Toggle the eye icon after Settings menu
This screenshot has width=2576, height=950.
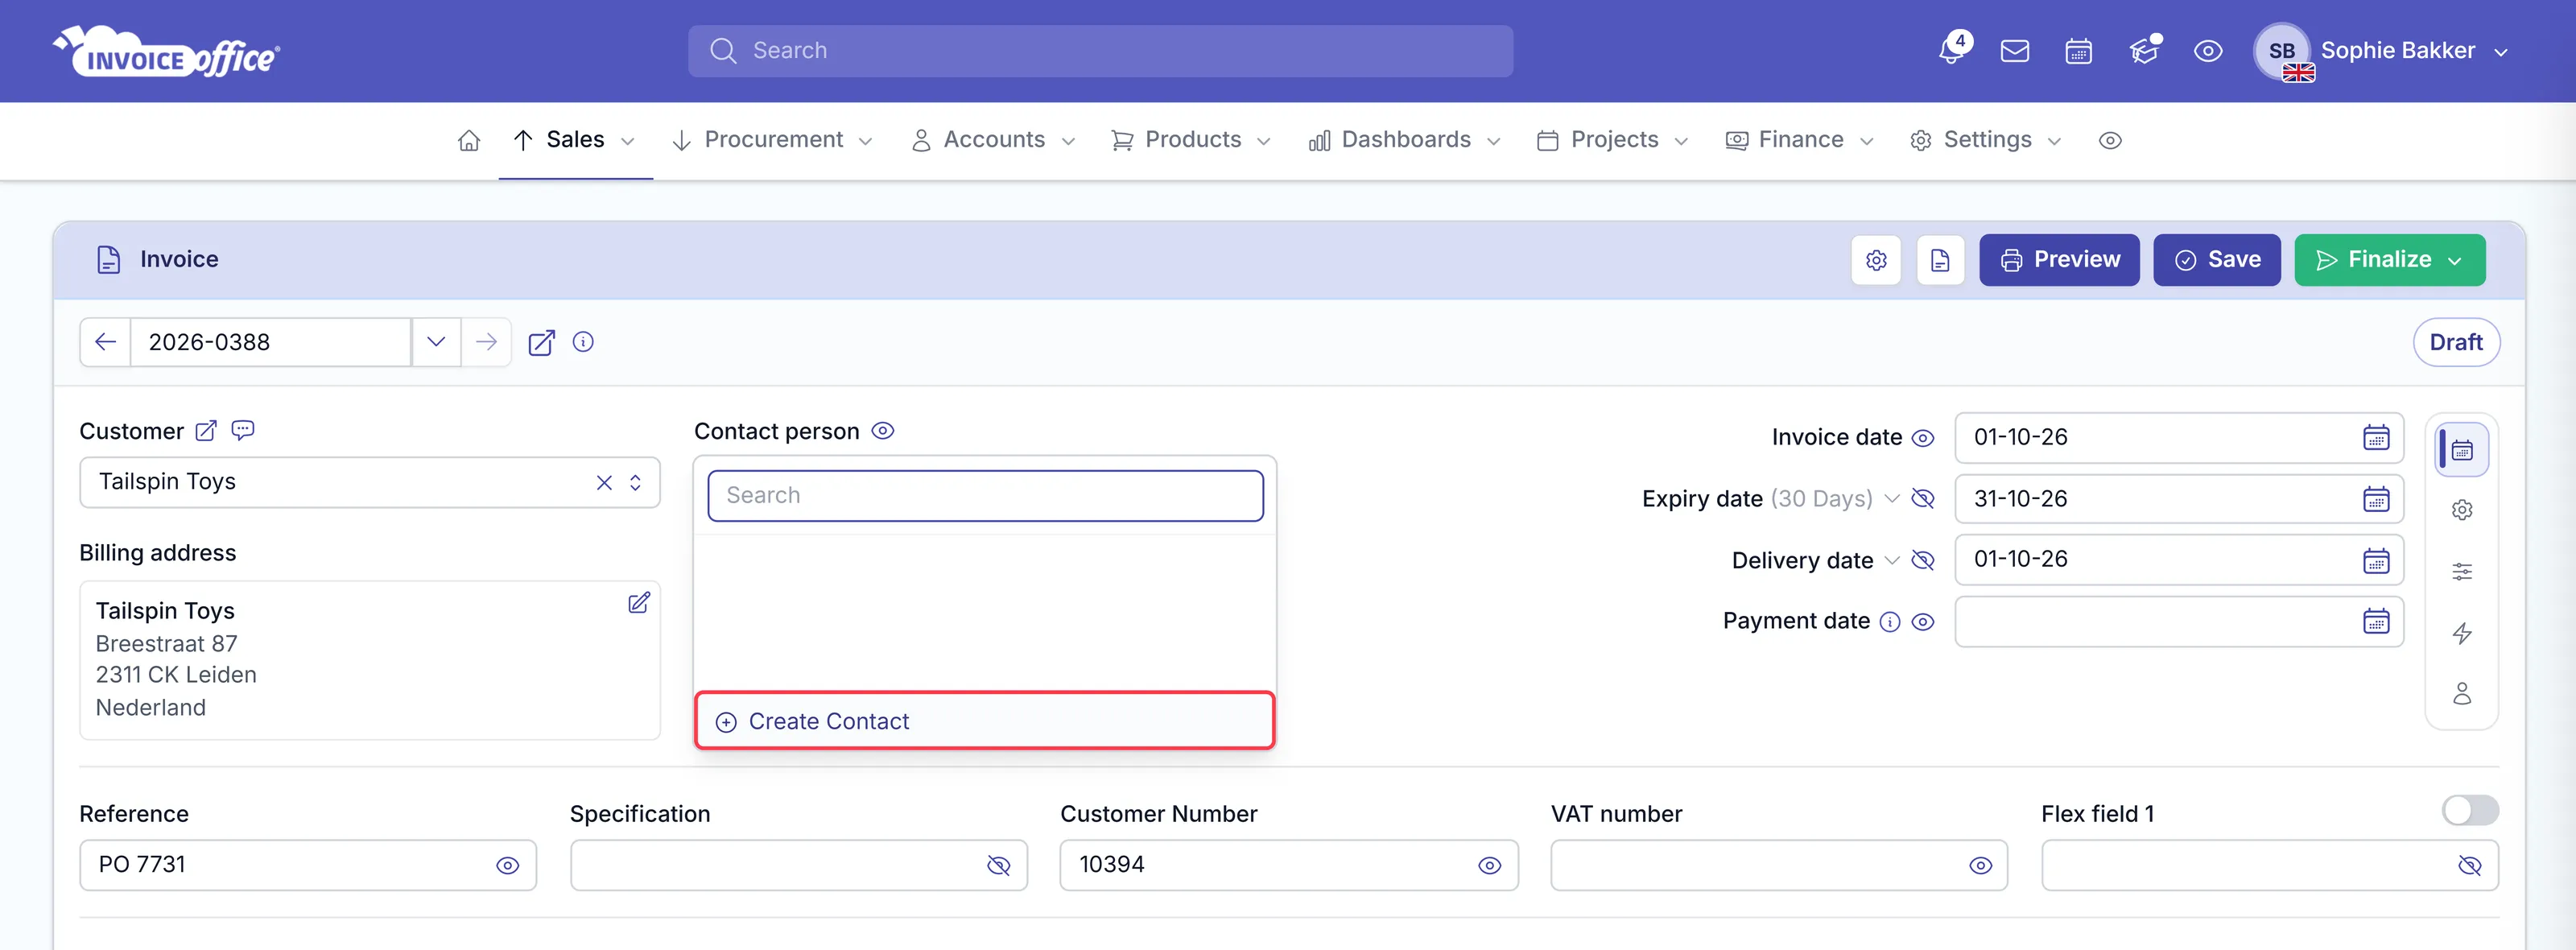tap(2110, 141)
